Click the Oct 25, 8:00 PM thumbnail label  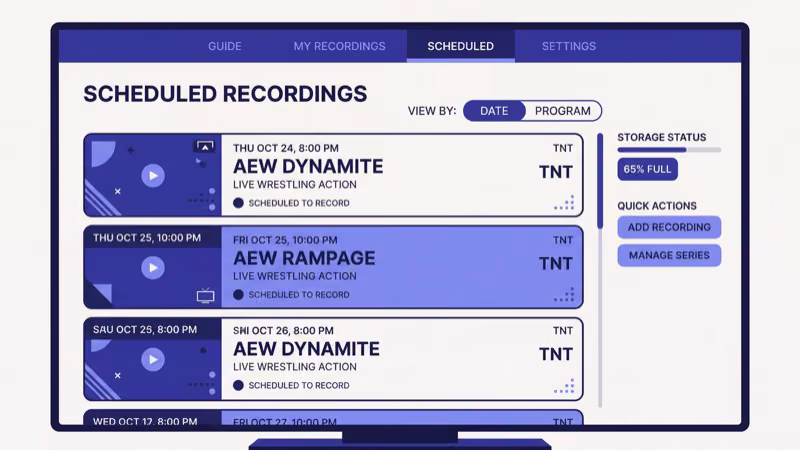[145, 330]
